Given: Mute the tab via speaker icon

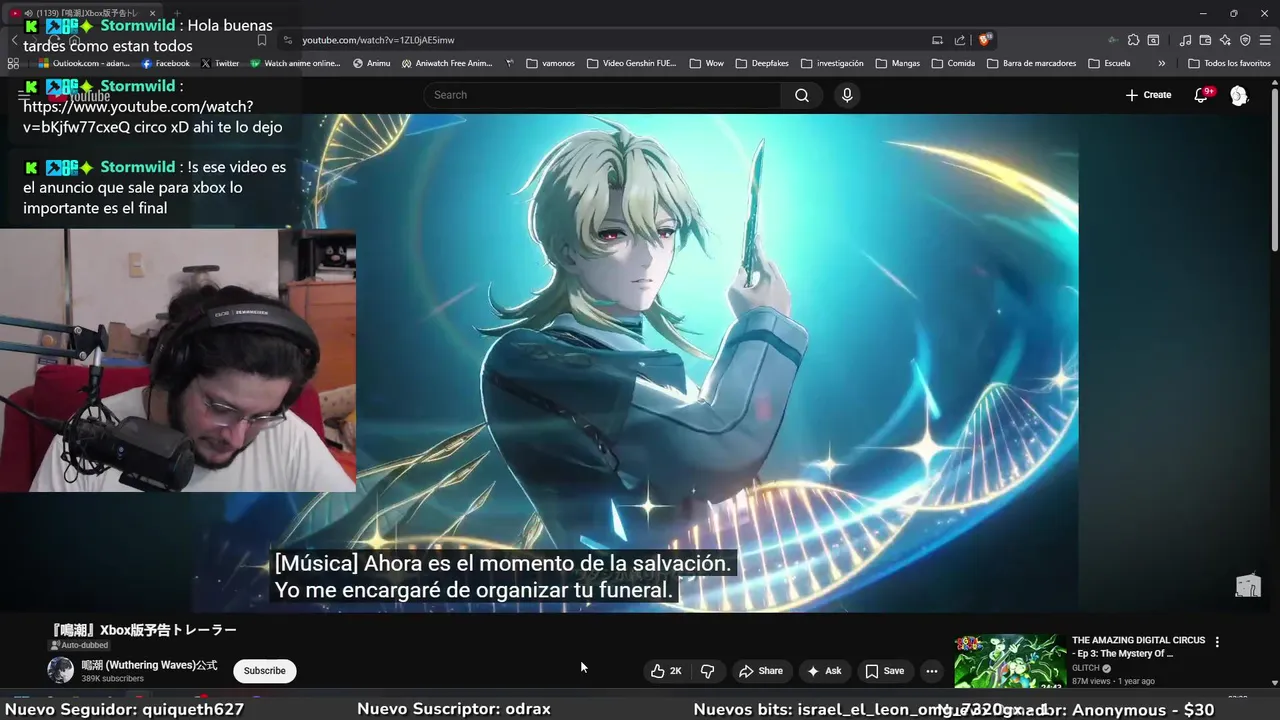Looking at the screenshot, I should pos(29,13).
